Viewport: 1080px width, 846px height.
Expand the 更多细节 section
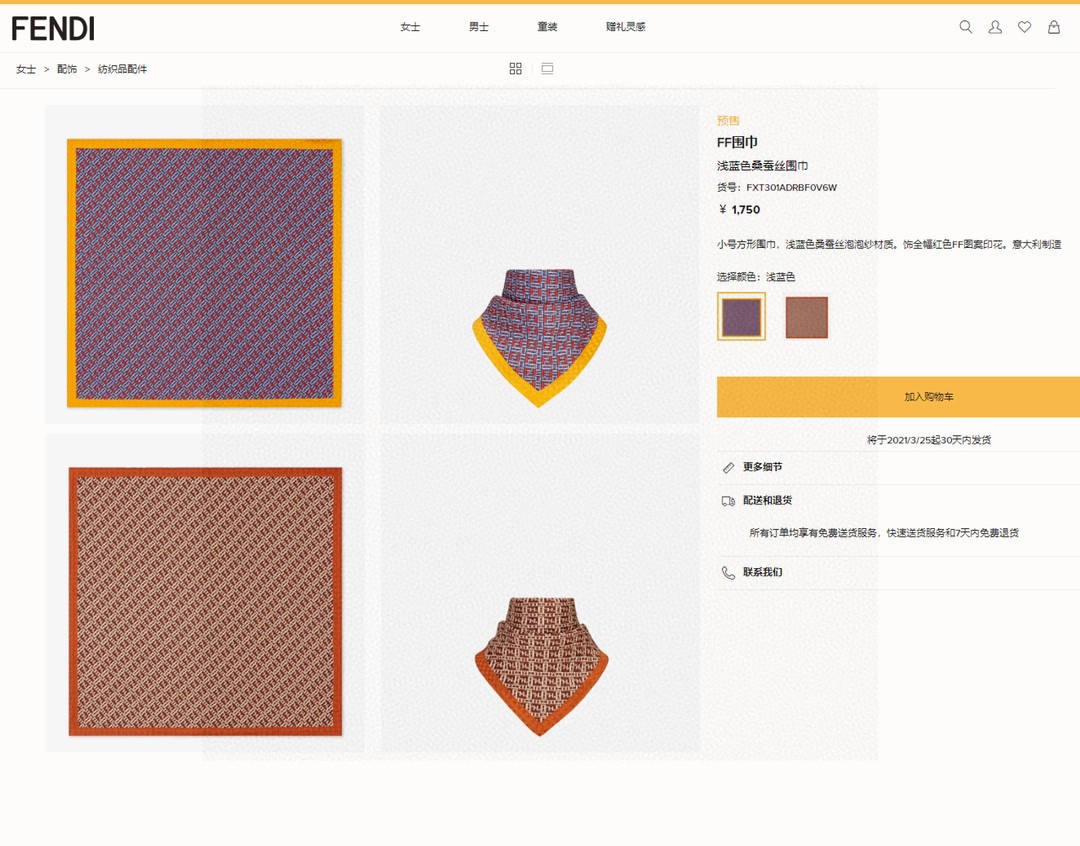point(762,467)
